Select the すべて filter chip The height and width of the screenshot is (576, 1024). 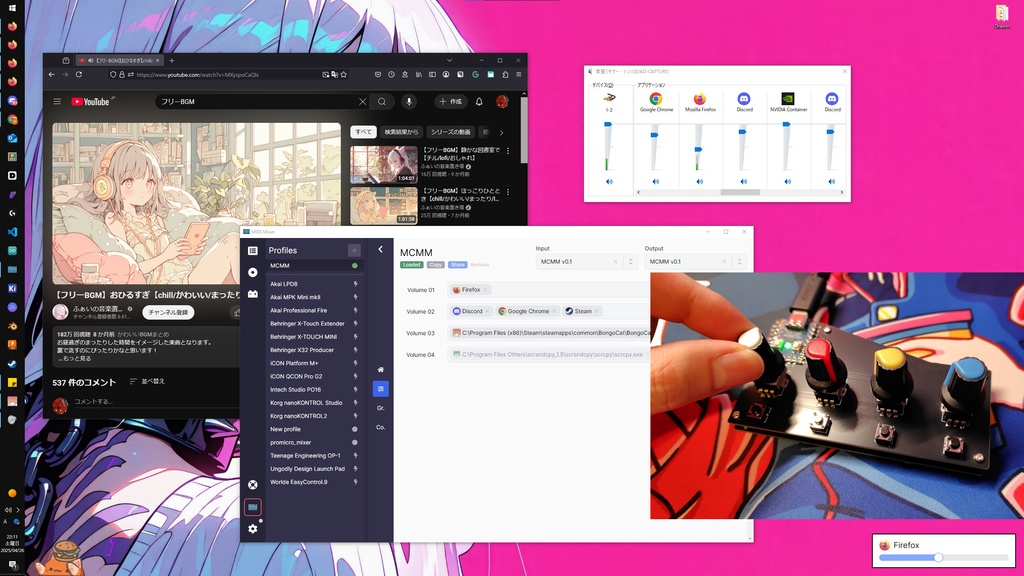pyautogui.click(x=364, y=132)
